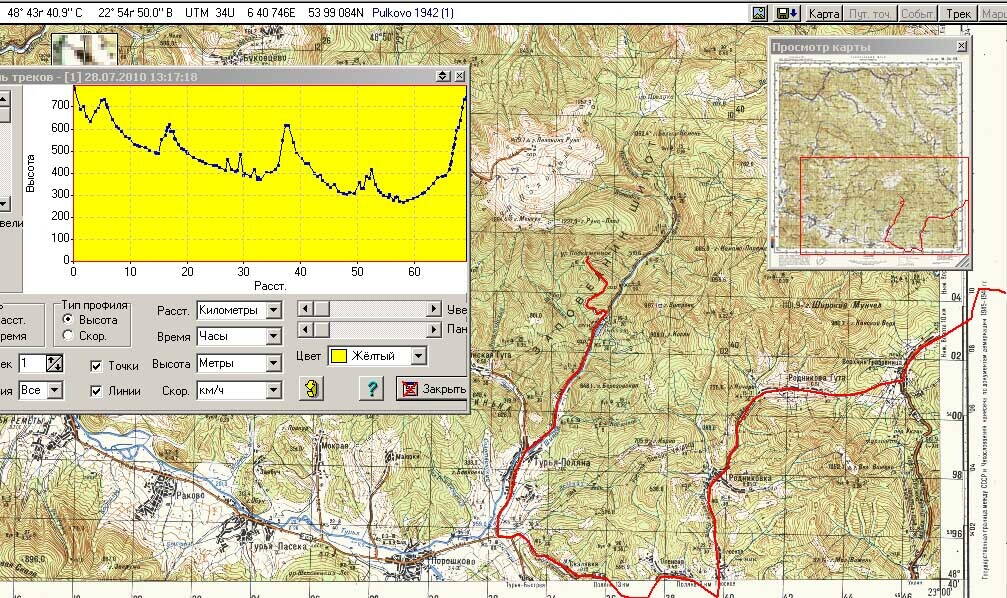Open the Карта toolbar menu
Screen dimensions: 1007x598
823,13
